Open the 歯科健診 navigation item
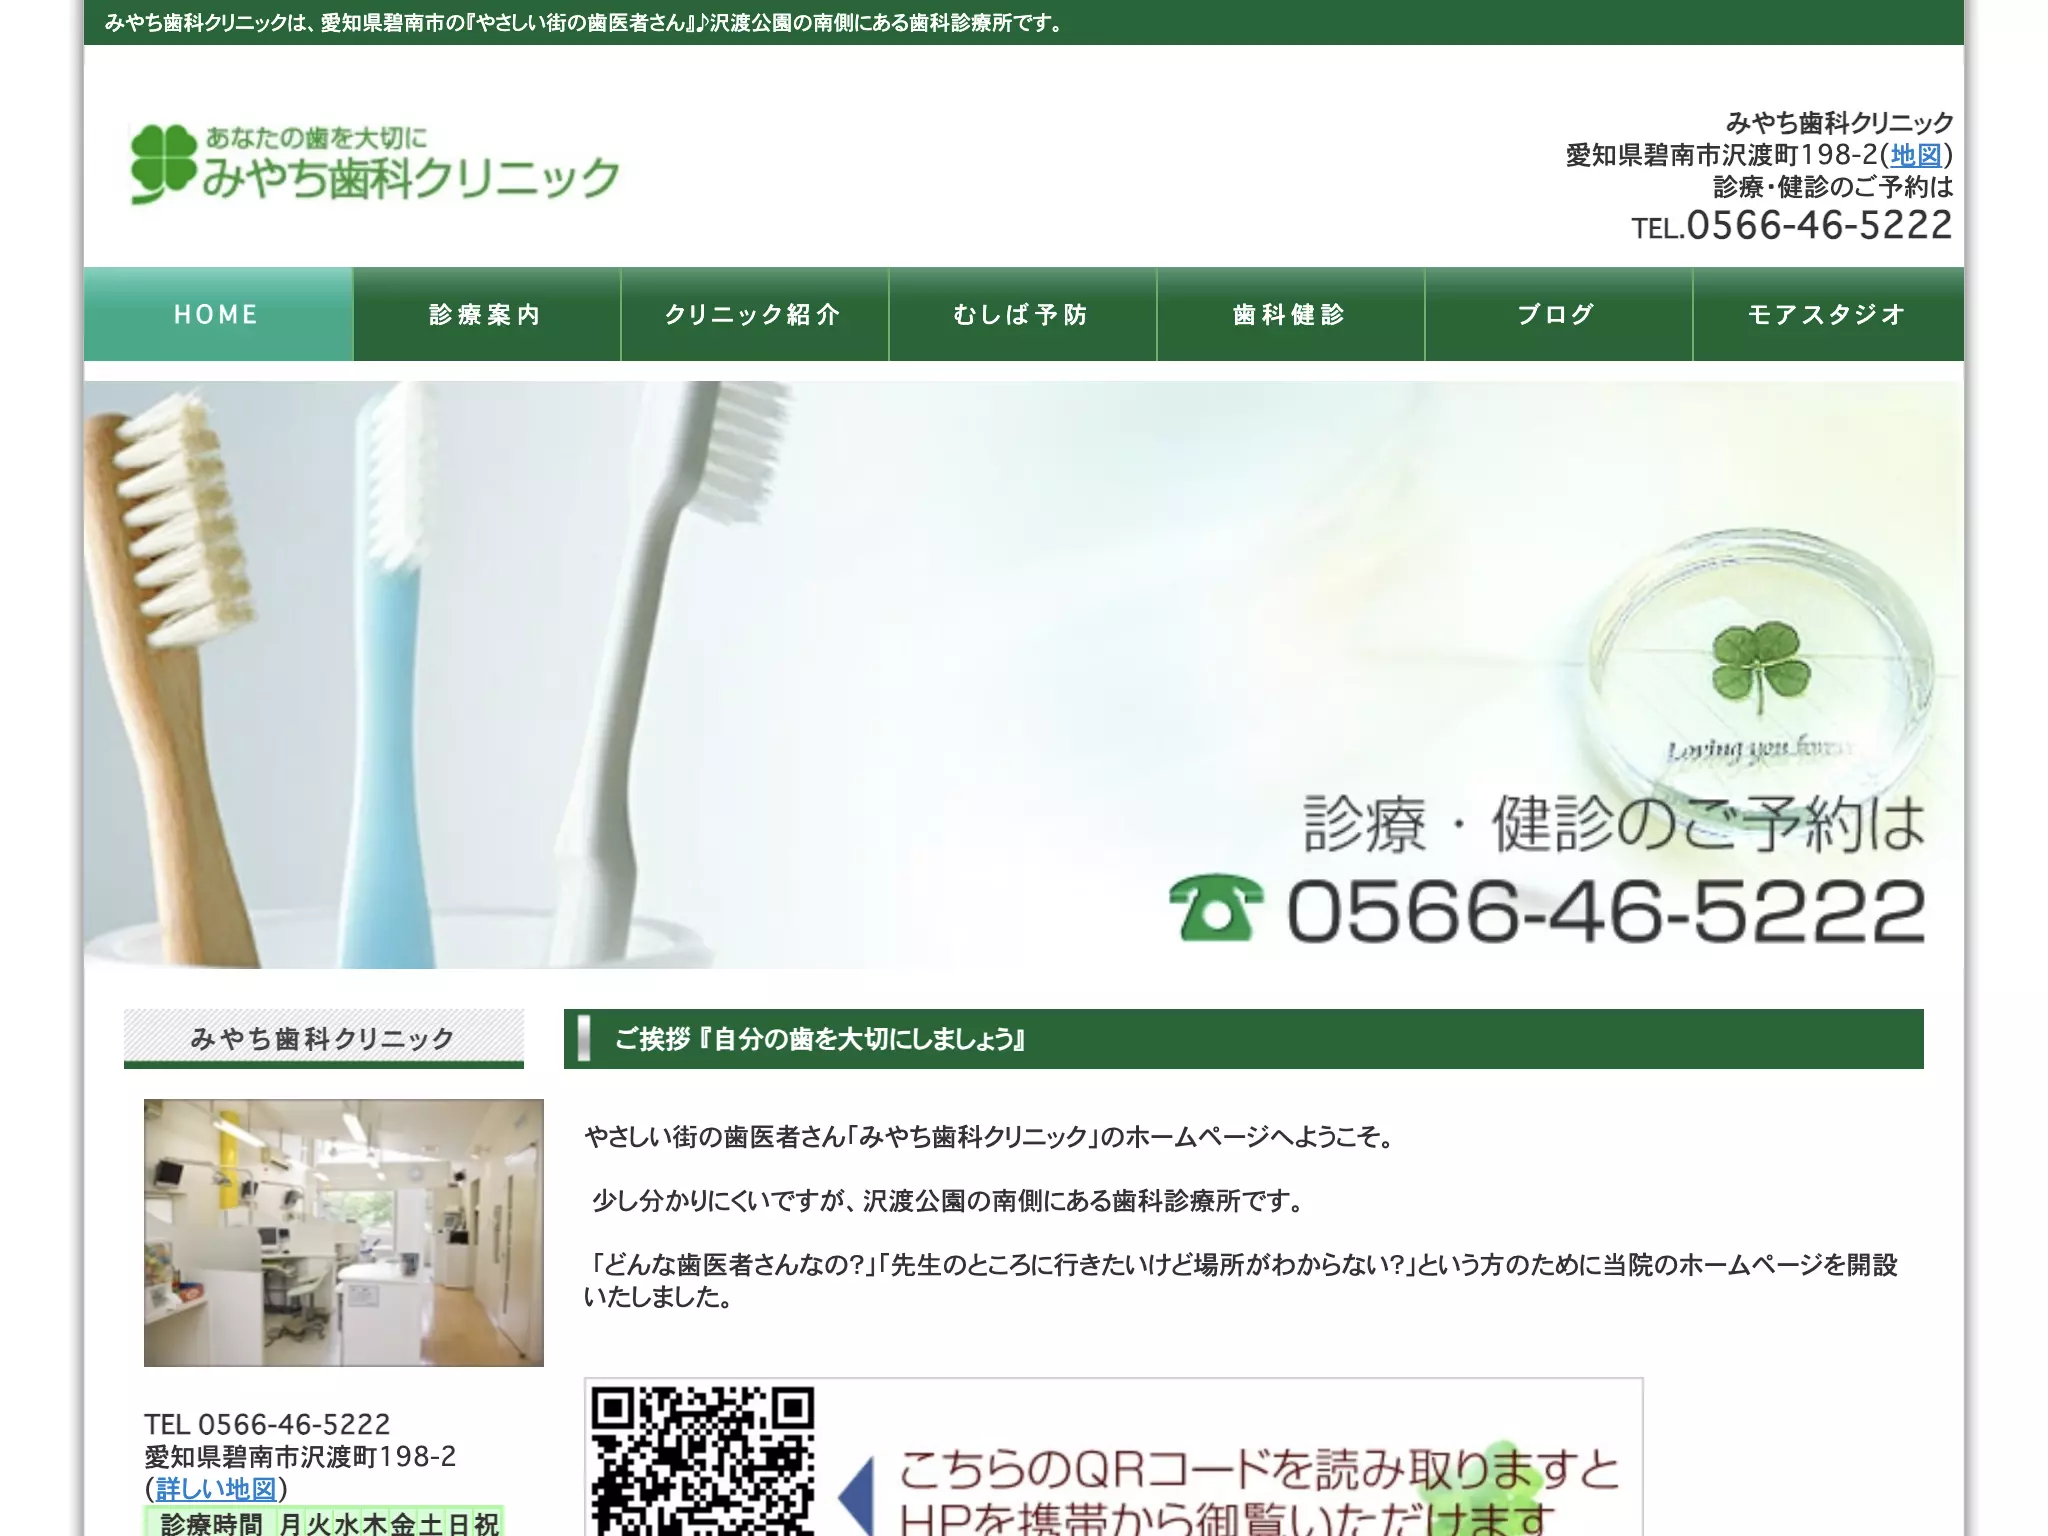The image size is (2048, 1536). pyautogui.click(x=1290, y=314)
